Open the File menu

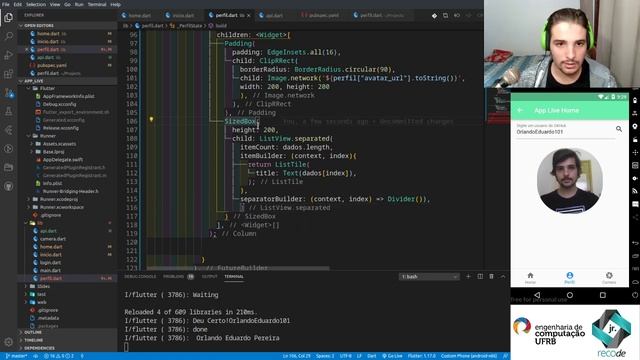point(6,4)
